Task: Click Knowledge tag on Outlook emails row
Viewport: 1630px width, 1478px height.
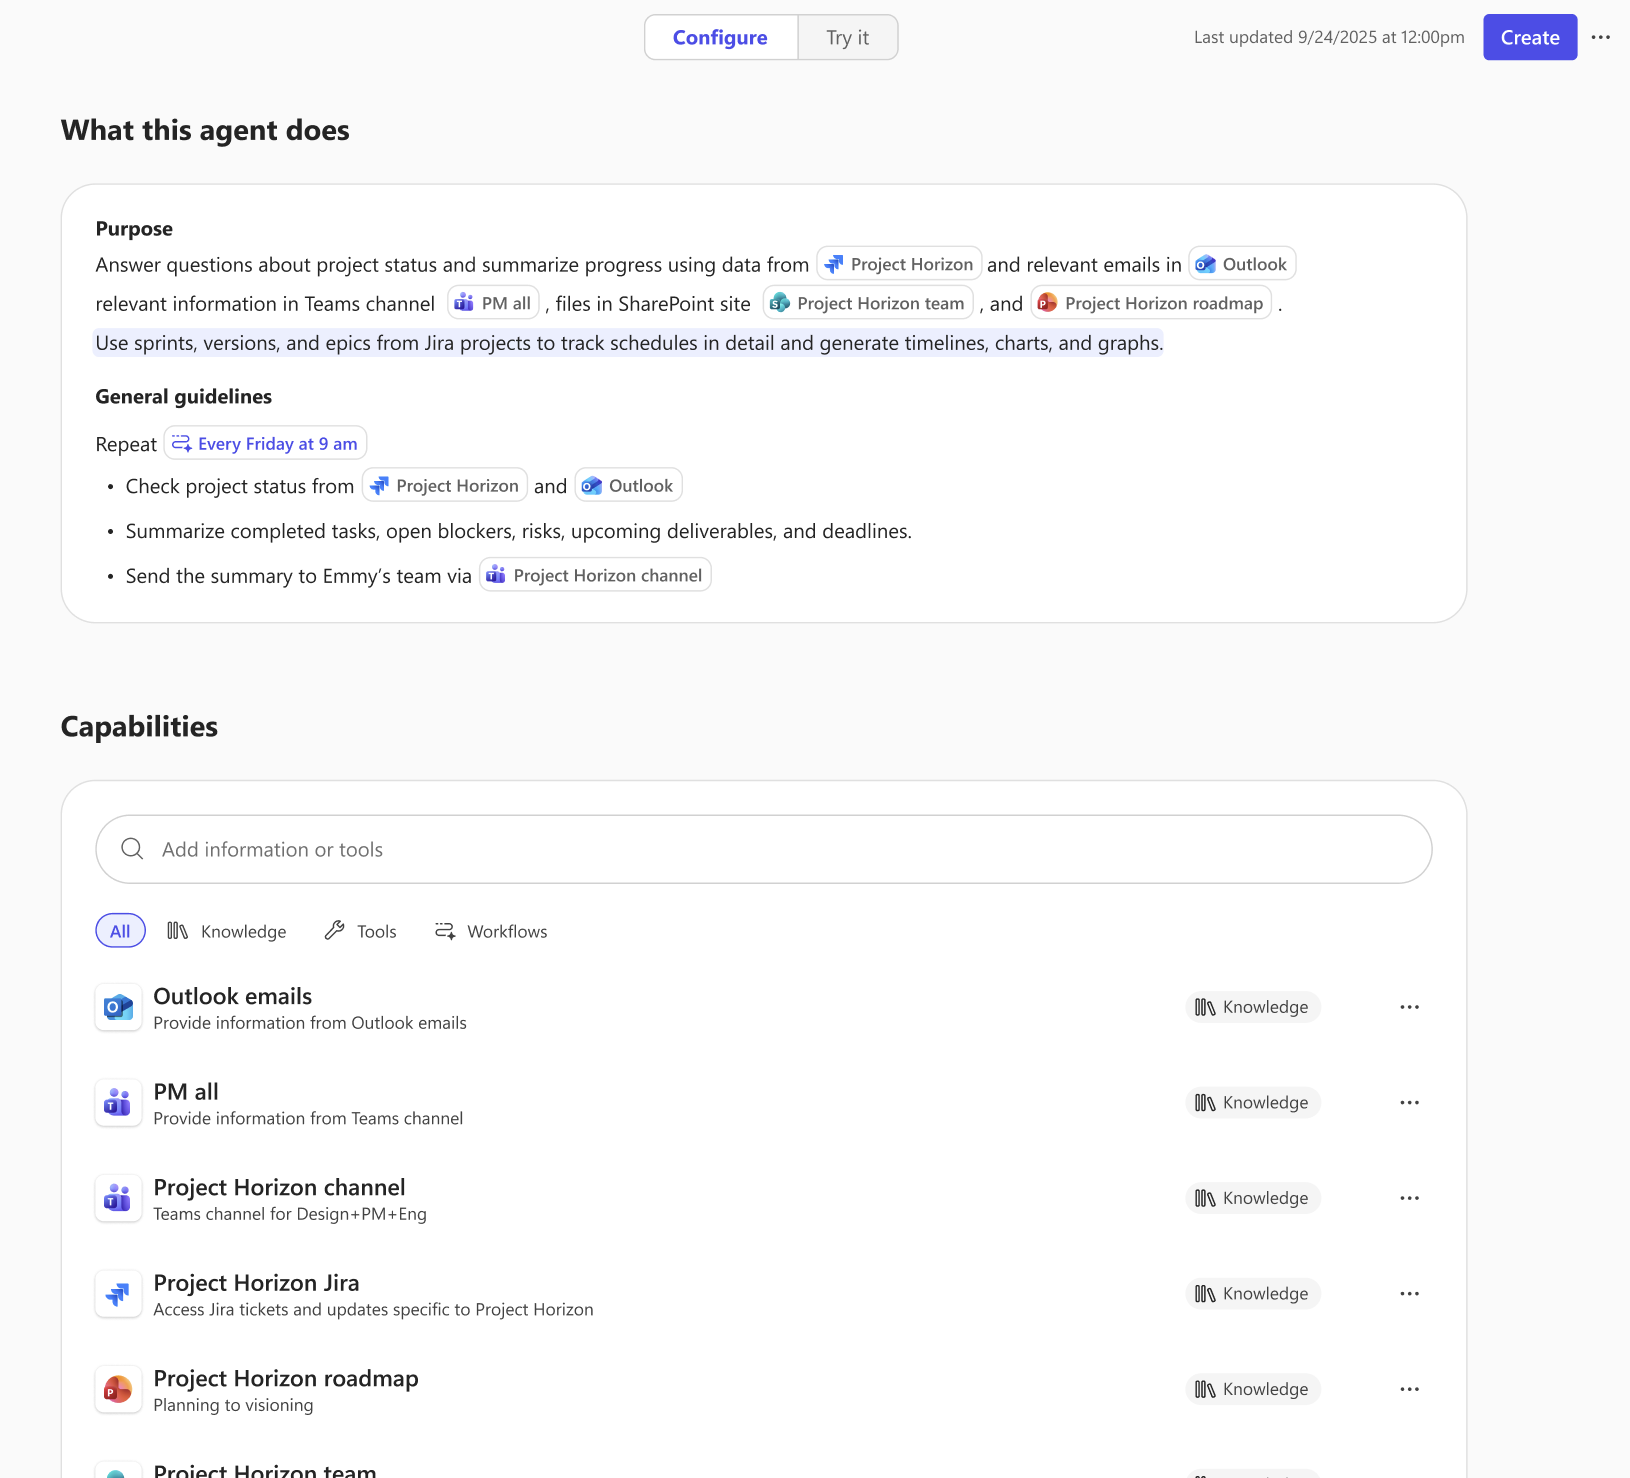Action: point(1252,1007)
